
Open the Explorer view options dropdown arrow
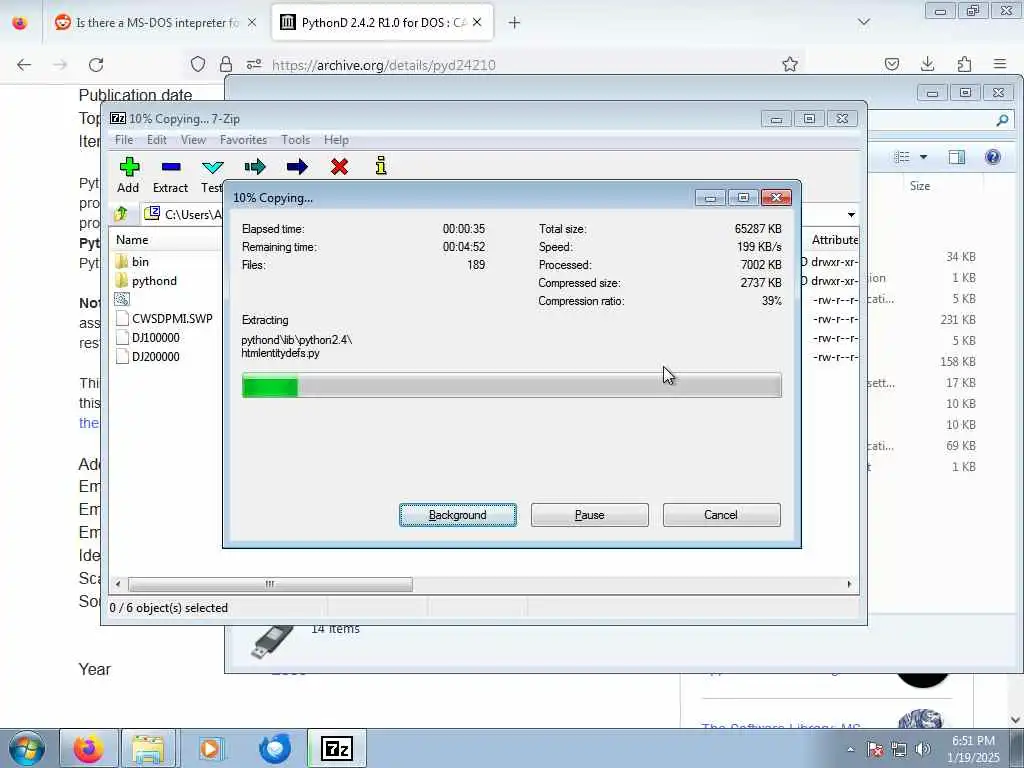(x=923, y=157)
